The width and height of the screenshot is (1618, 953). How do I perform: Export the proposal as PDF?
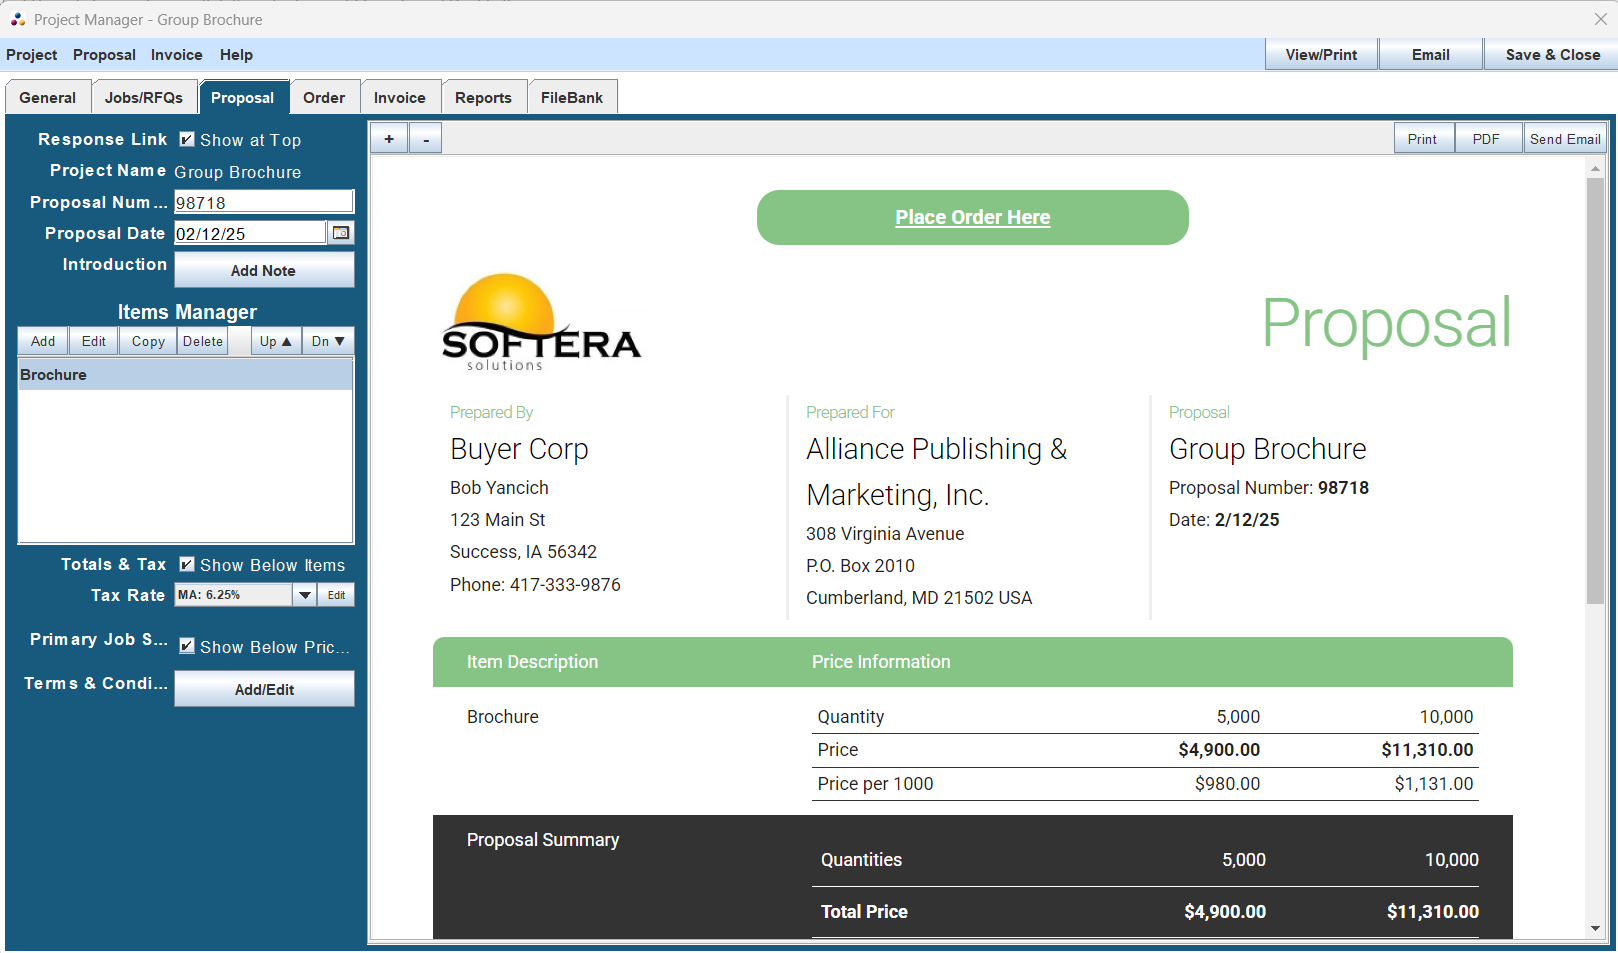click(1487, 138)
